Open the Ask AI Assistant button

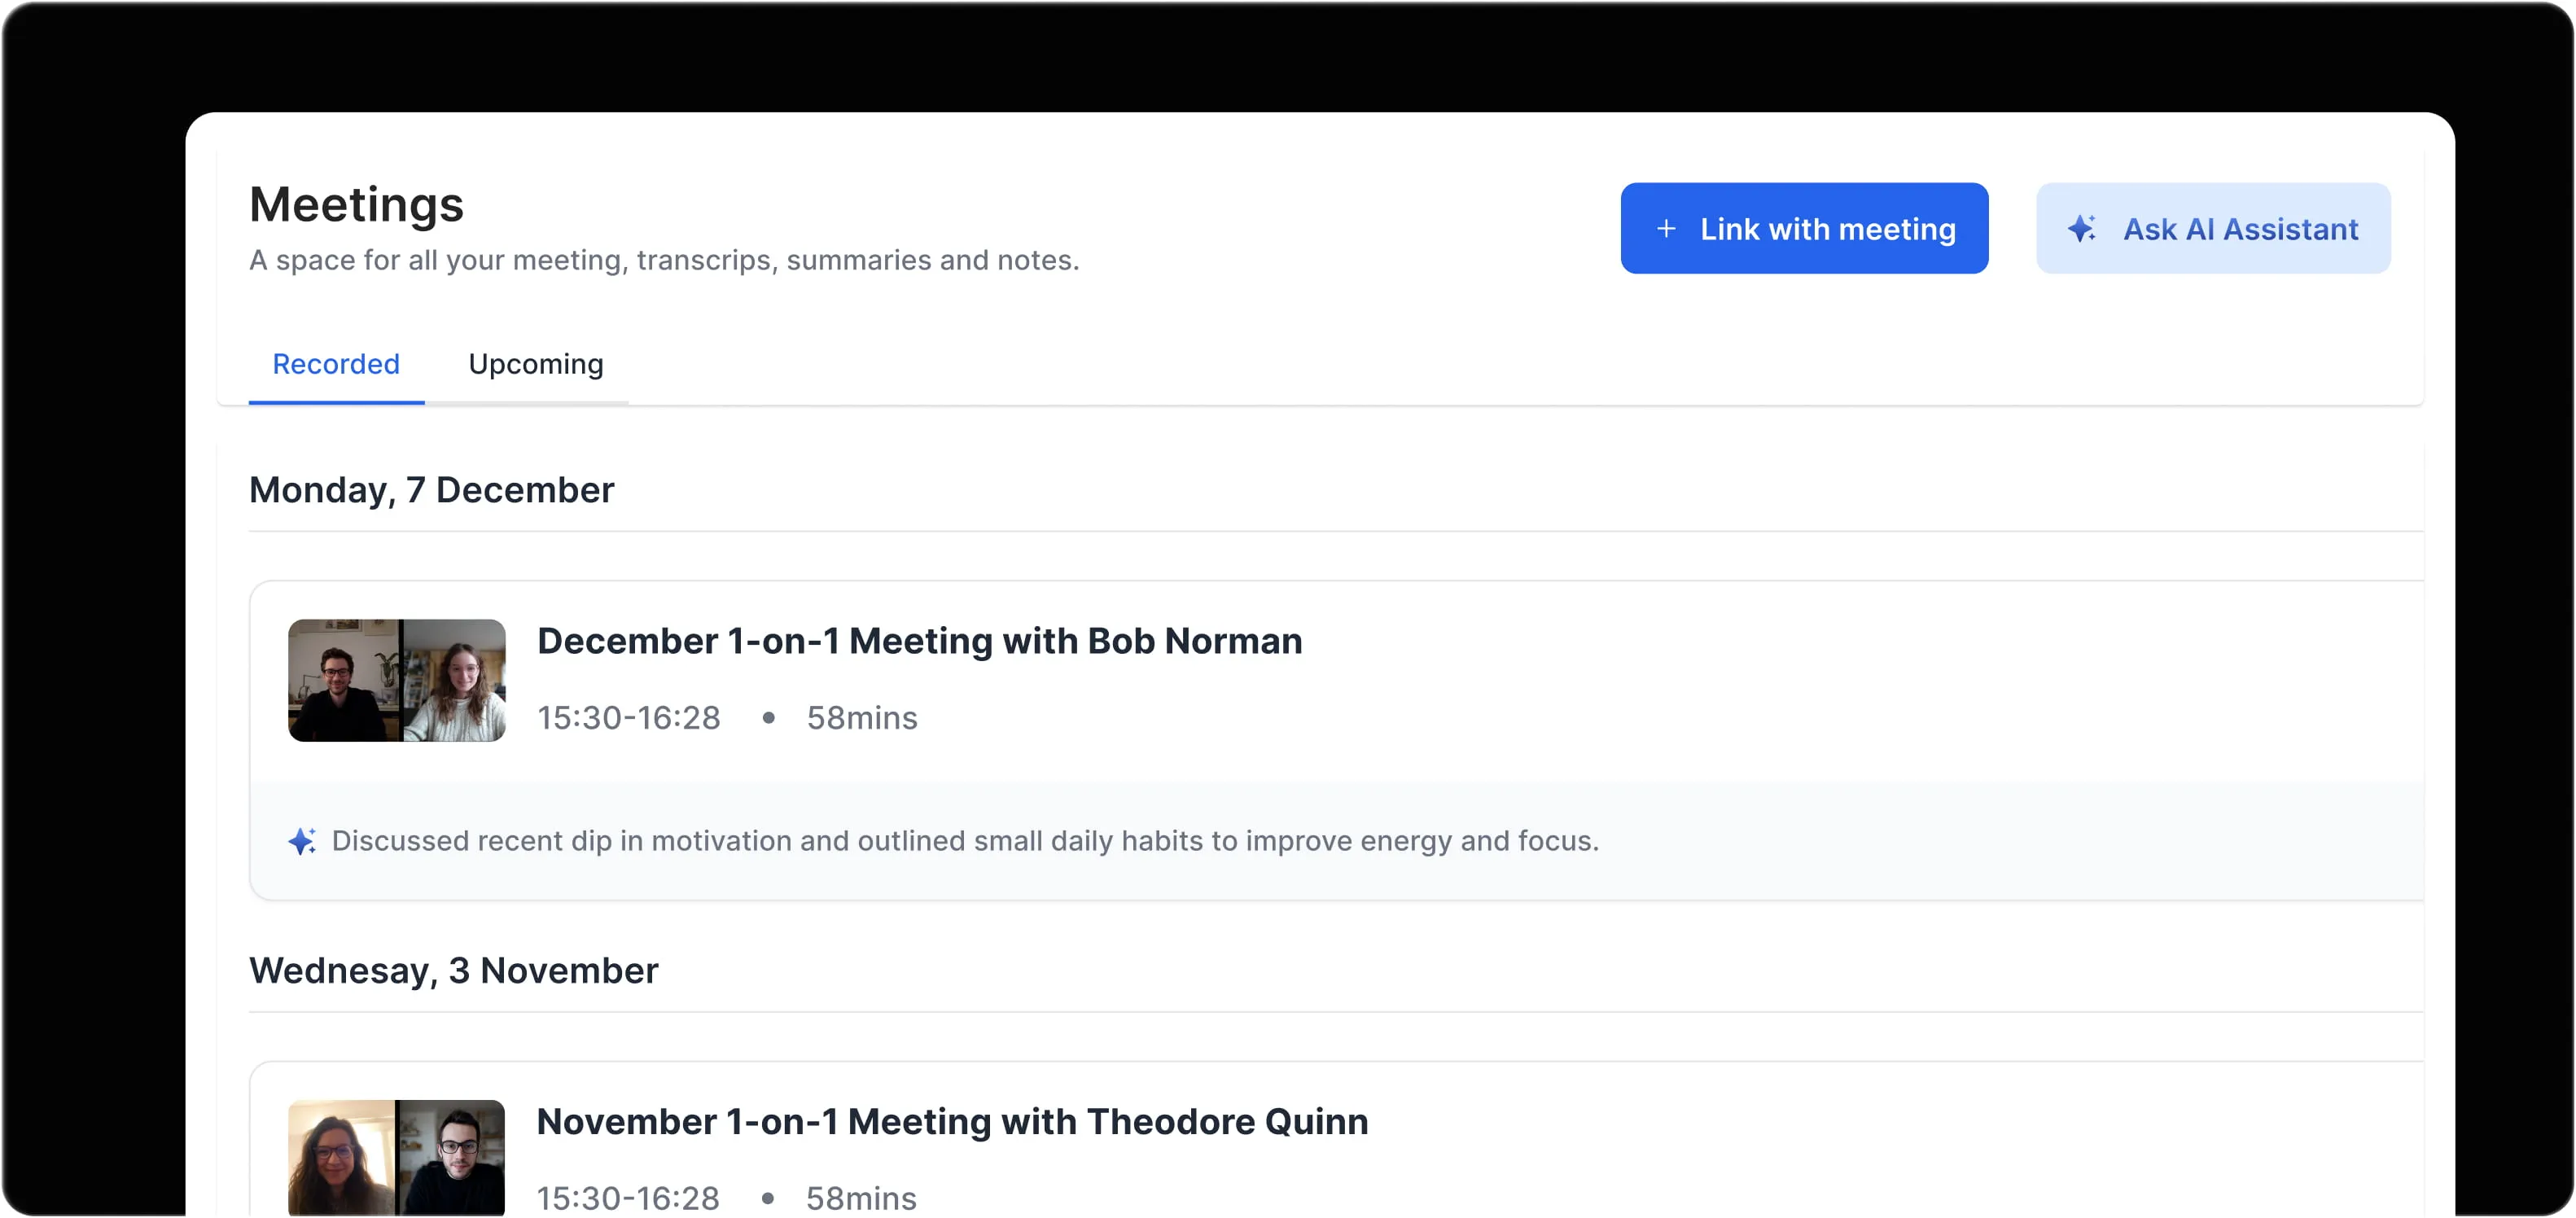point(2213,228)
